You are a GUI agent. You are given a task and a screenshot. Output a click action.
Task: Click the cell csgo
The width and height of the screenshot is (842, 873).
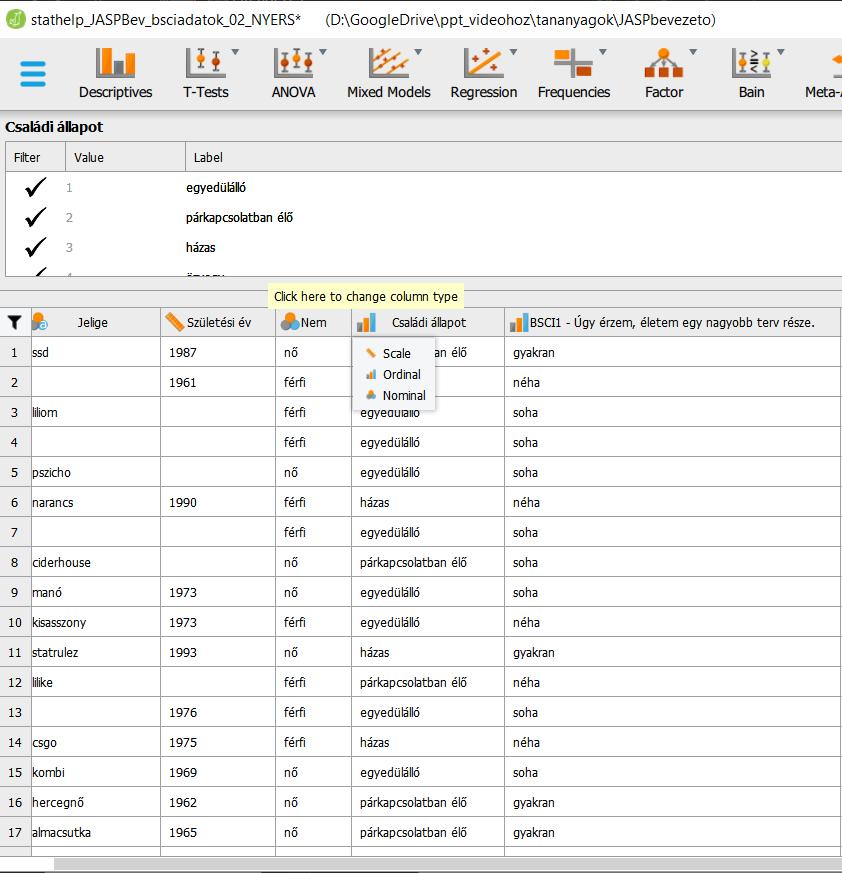click(96, 743)
